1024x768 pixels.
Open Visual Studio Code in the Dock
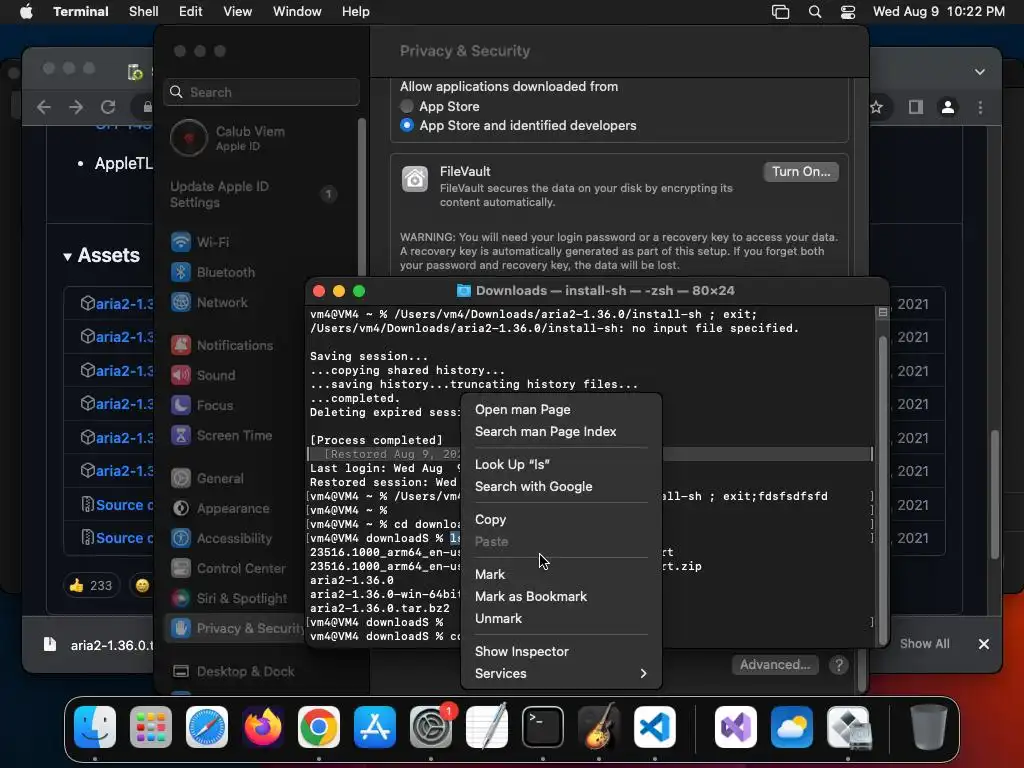point(655,727)
